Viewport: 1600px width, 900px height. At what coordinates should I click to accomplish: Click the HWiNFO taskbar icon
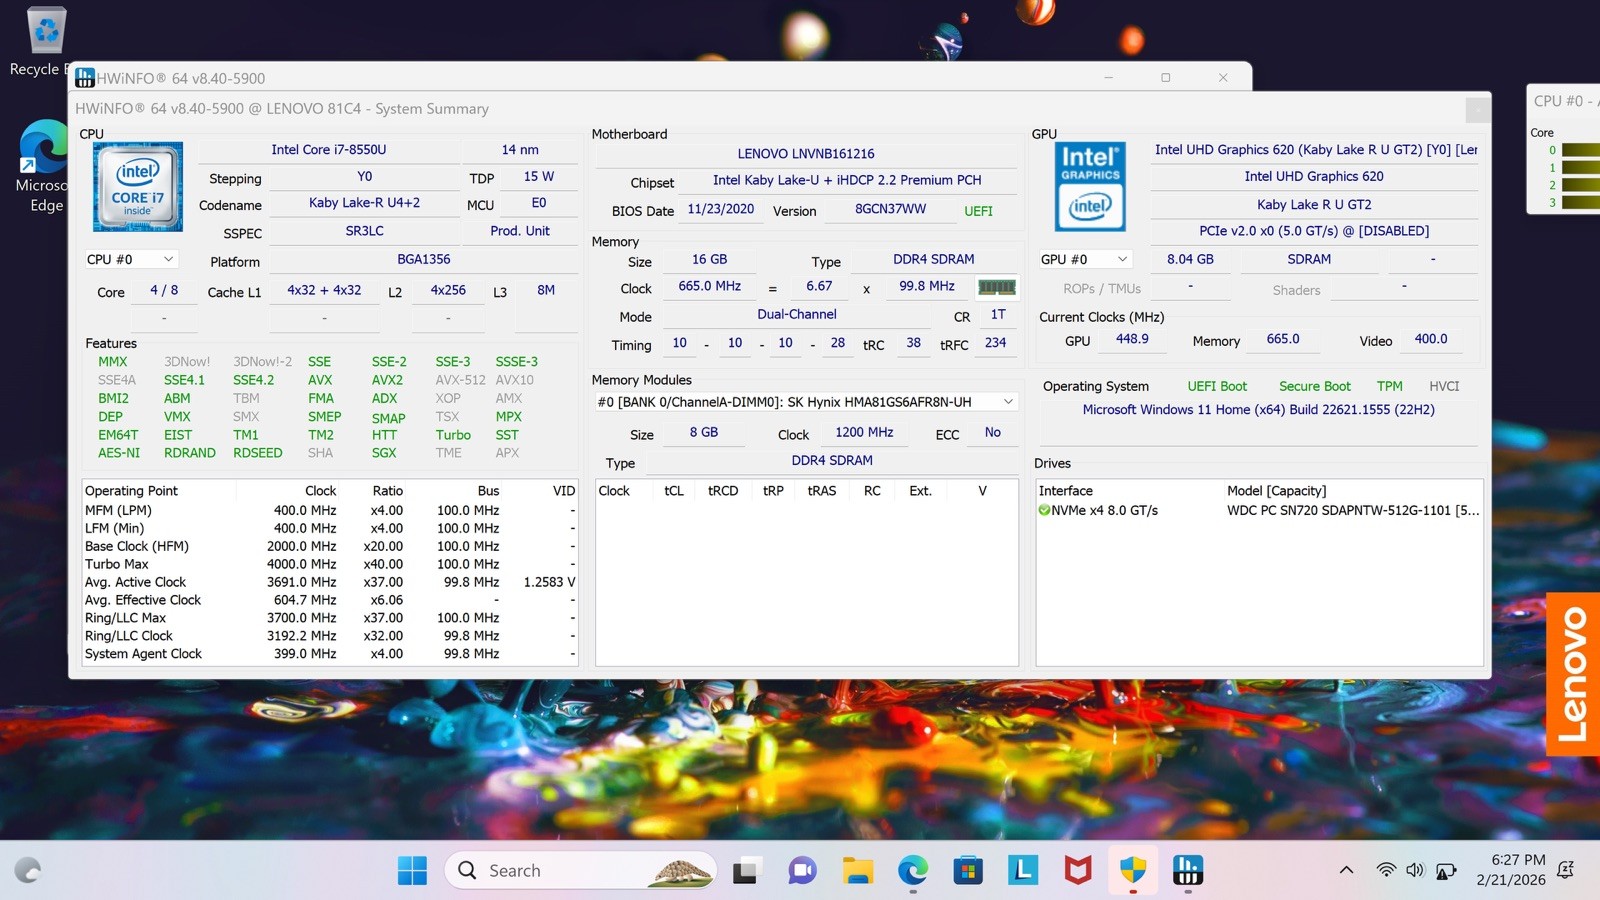pos(1188,871)
